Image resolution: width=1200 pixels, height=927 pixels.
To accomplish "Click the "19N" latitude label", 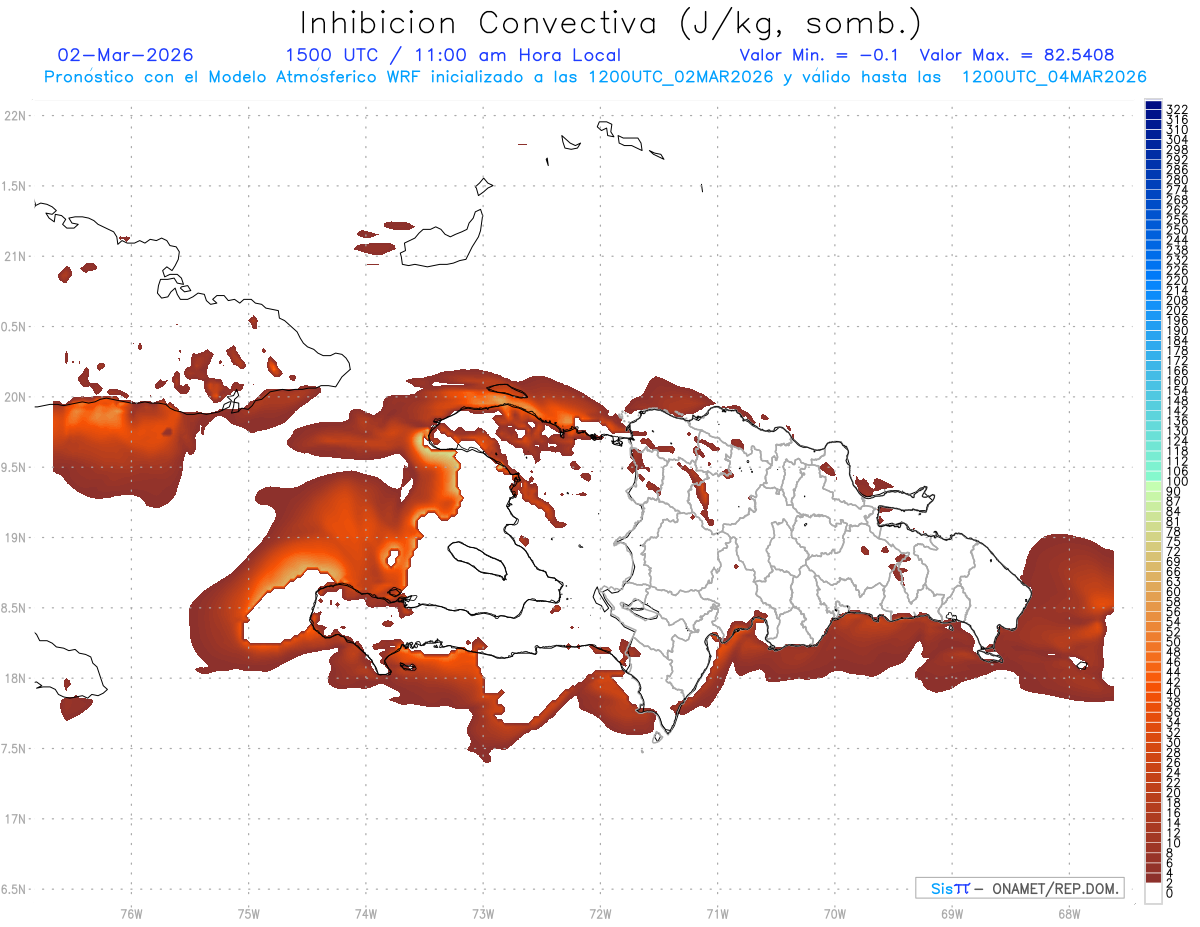I will [x=15, y=538].
